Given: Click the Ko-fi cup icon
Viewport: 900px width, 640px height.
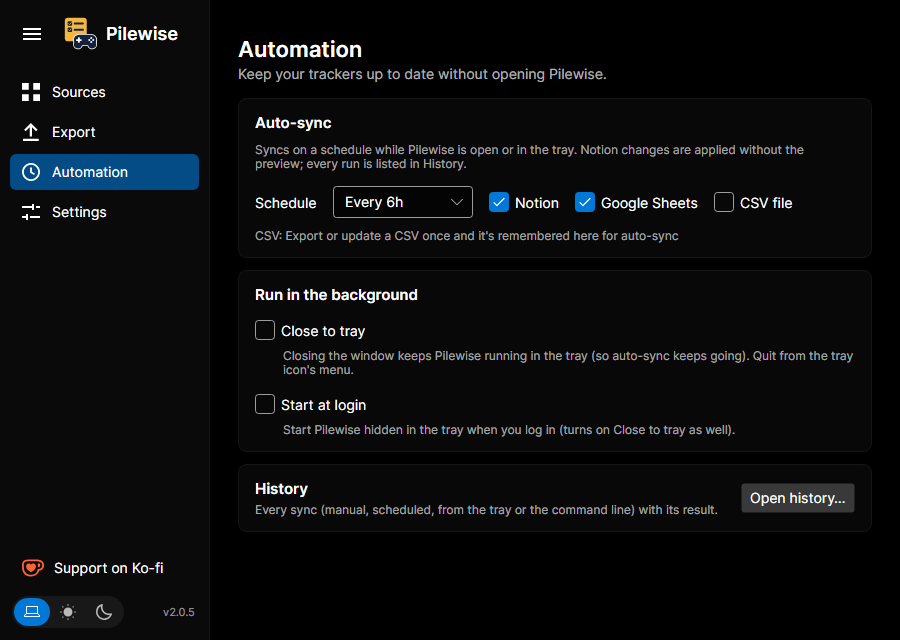Looking at the screenshot, I should click(33, 568).
